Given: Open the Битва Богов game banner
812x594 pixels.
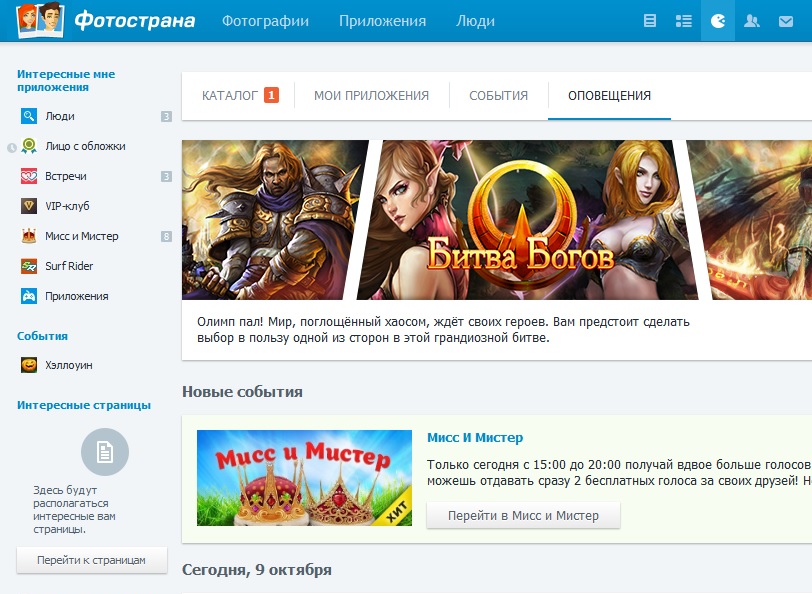Looking at the screenshot, I should pyautogui.click(x=497, y=220).
